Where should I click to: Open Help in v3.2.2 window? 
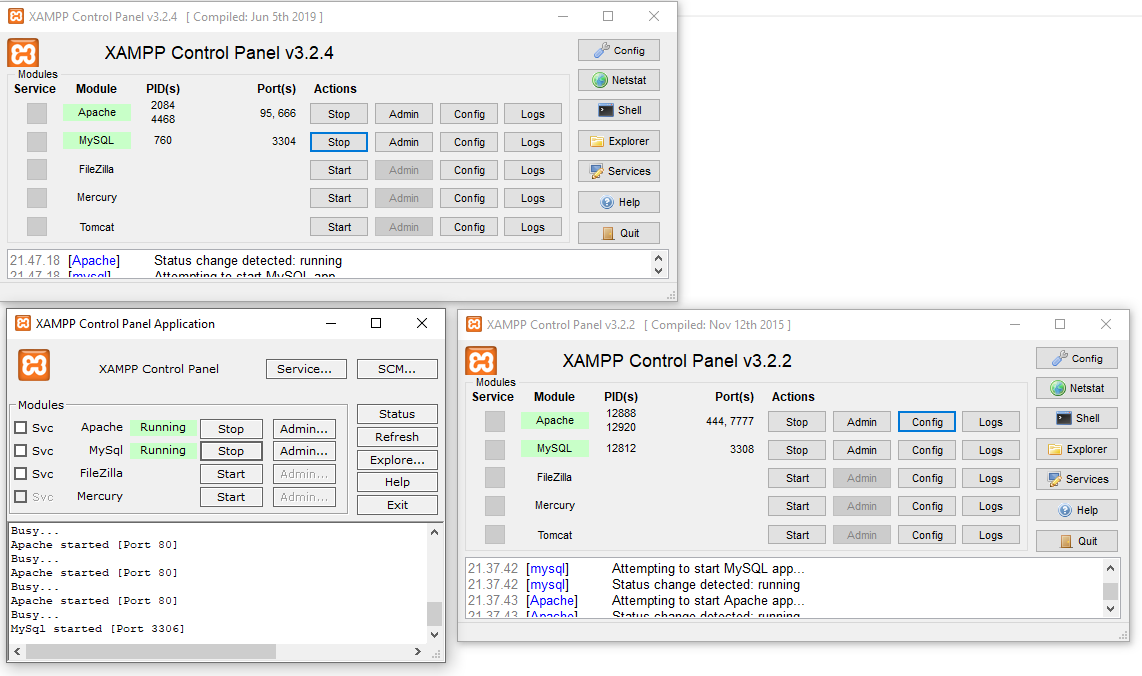coord(1077,511)
